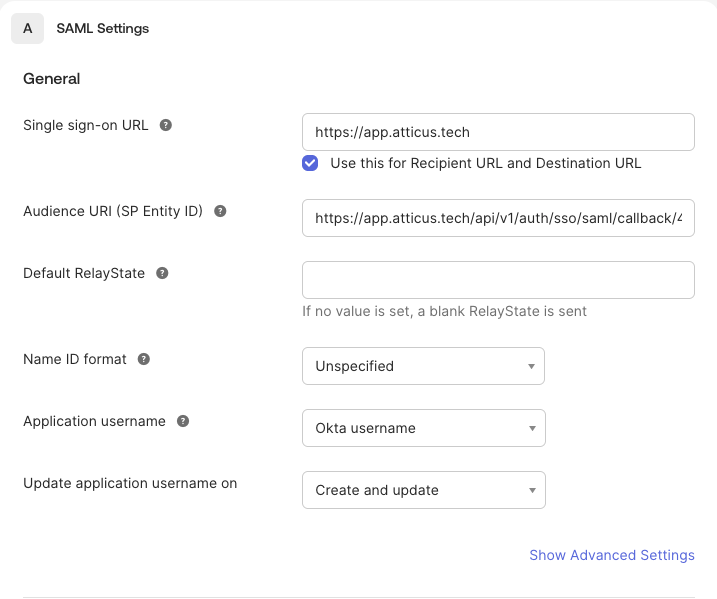Click the help icon beside Single sign-on URL

(x=166, y=125)
